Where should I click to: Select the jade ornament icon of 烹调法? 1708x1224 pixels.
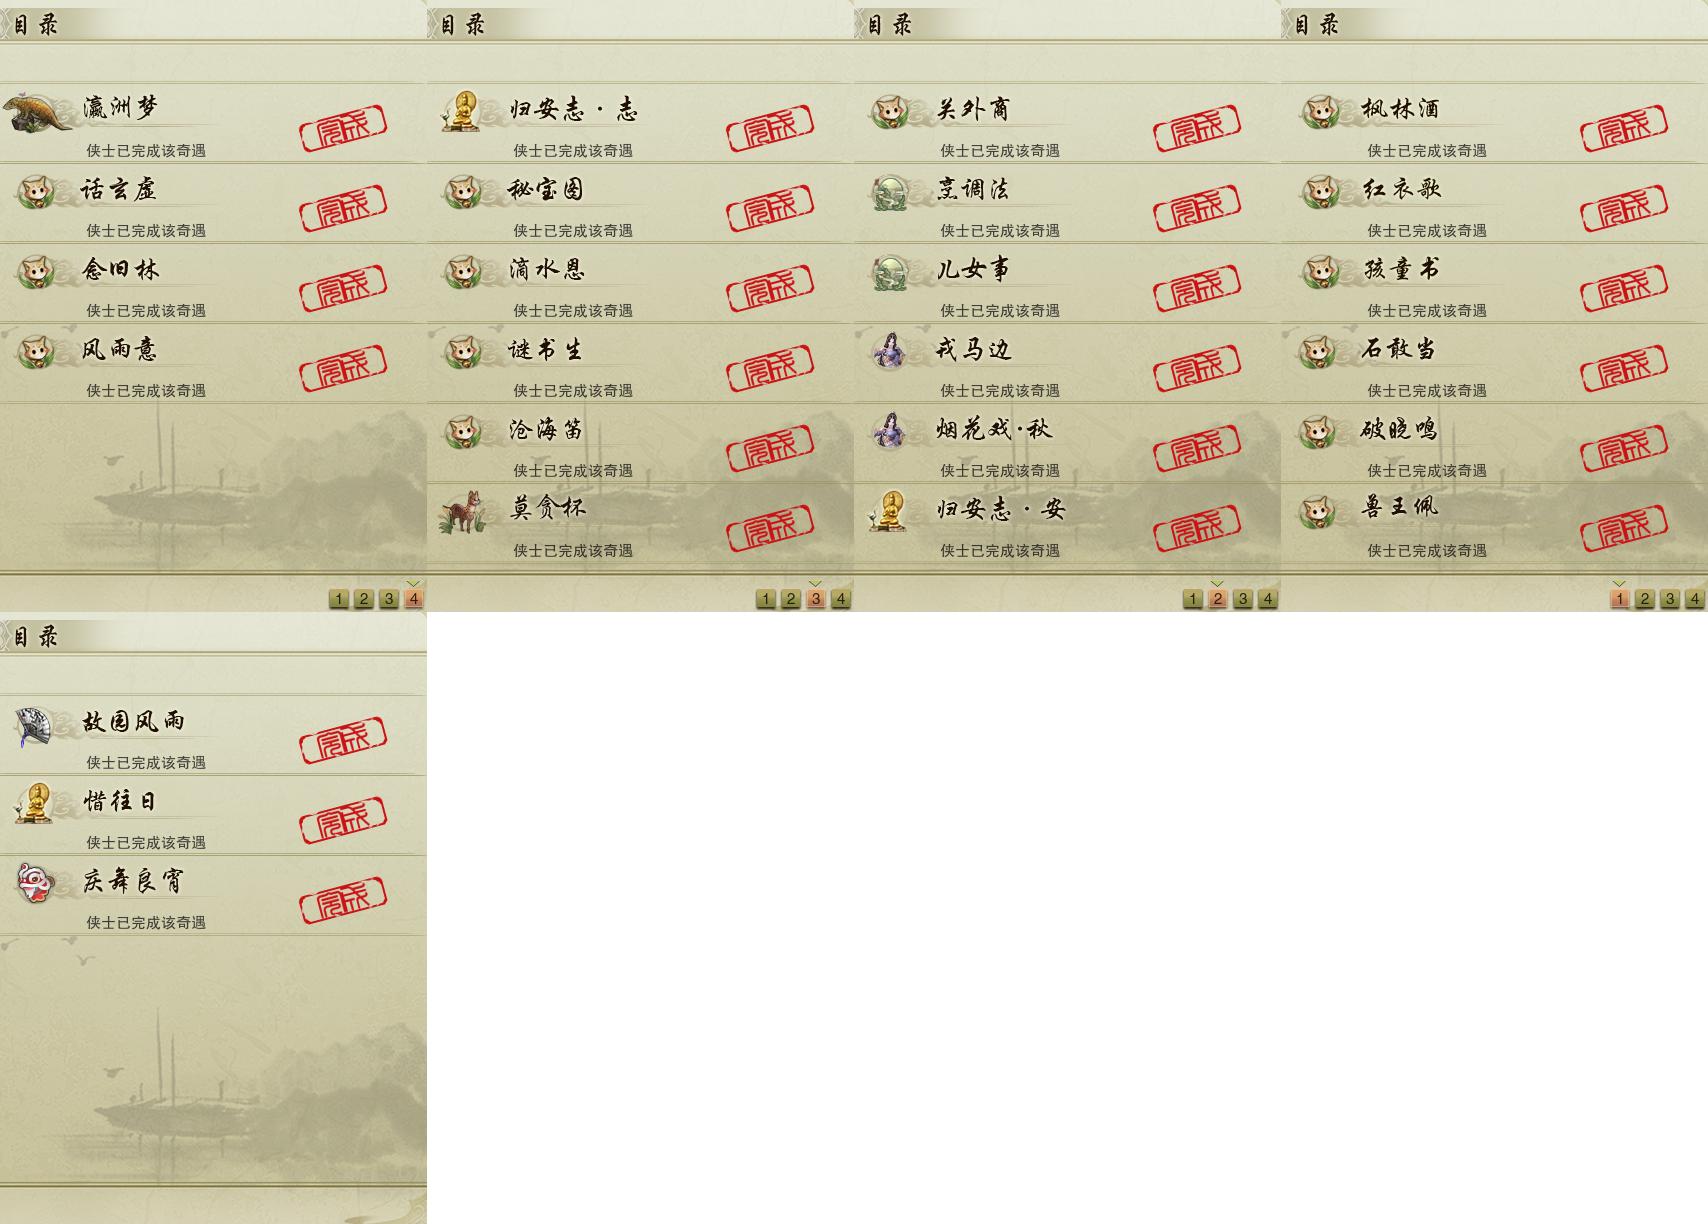tap(889, 192)
